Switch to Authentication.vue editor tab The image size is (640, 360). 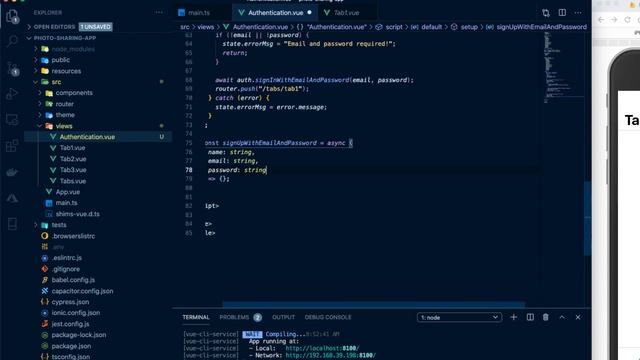pos(276,13)
